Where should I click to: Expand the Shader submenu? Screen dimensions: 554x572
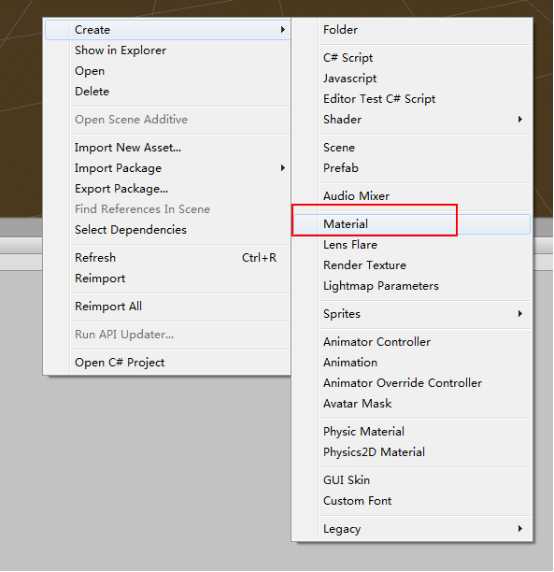[x=412, y=119]
